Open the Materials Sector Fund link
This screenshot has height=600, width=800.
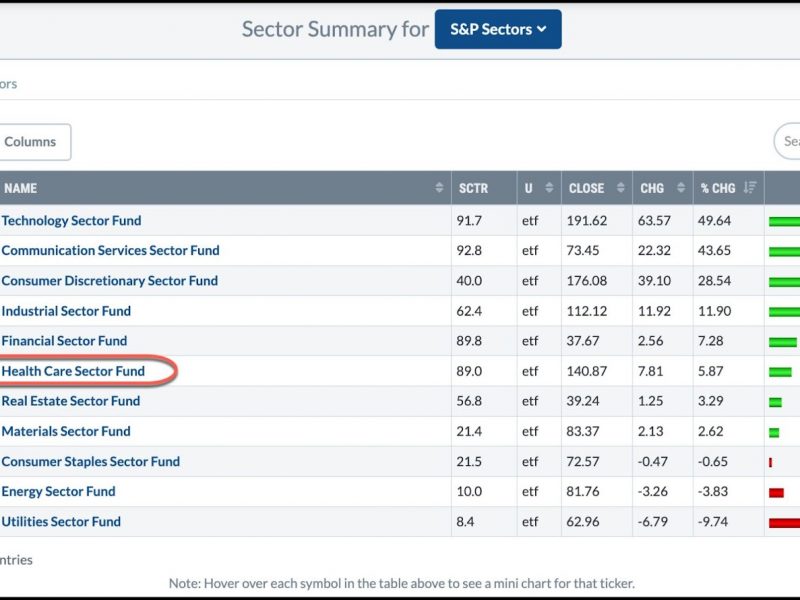(x=66, y=431)
